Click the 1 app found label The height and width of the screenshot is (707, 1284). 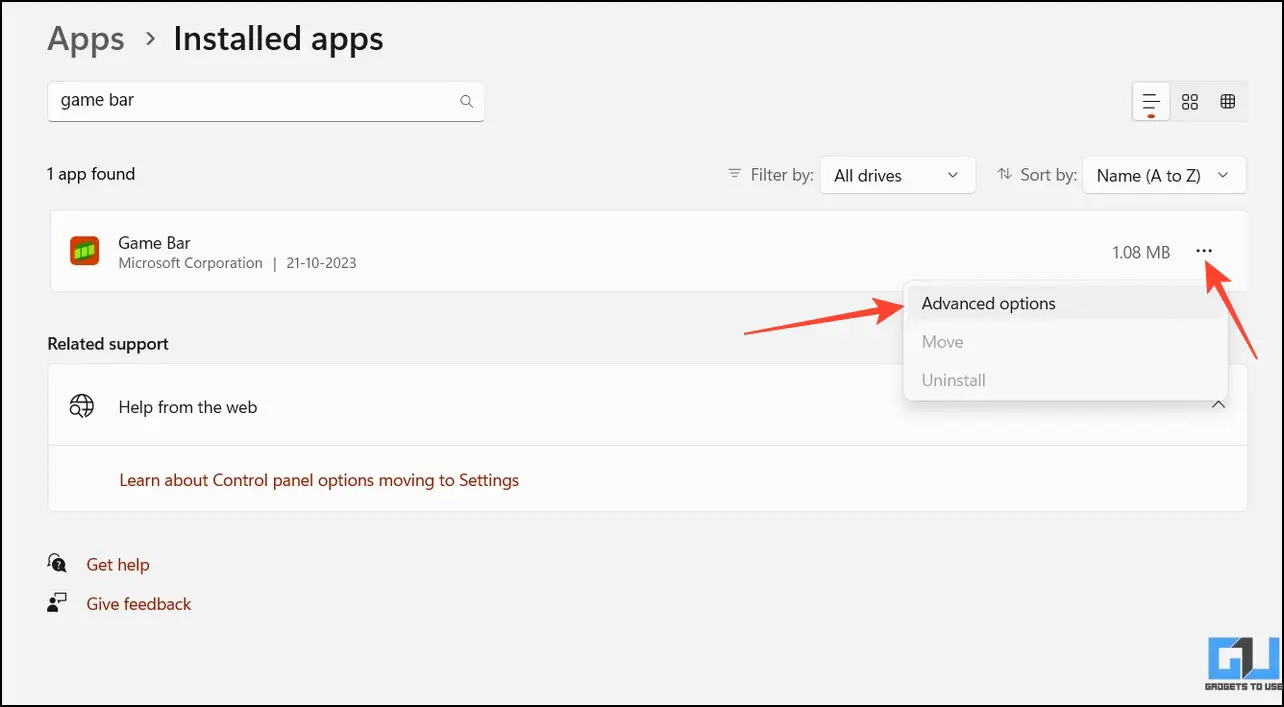click(x=91, y=174)
